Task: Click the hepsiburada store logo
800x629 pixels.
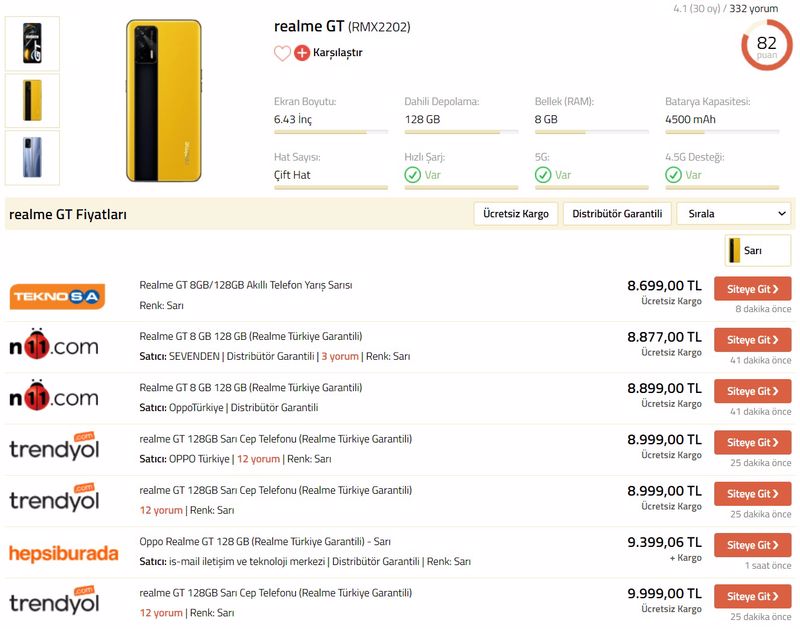Action: tap(64, 553)
